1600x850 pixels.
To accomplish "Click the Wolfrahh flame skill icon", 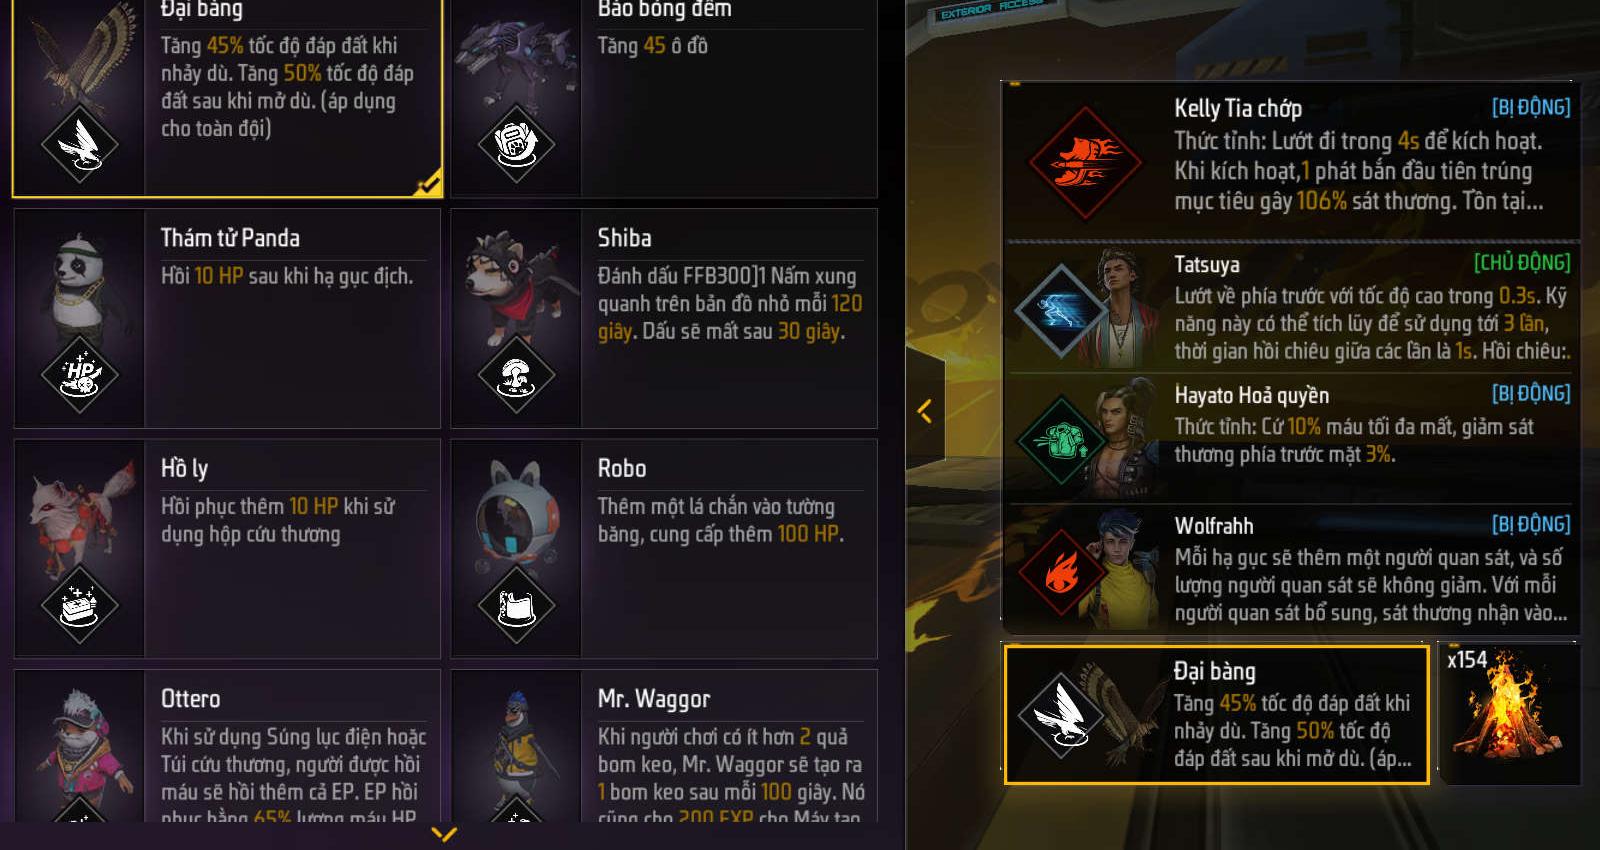I will [x=1061, y=572].
